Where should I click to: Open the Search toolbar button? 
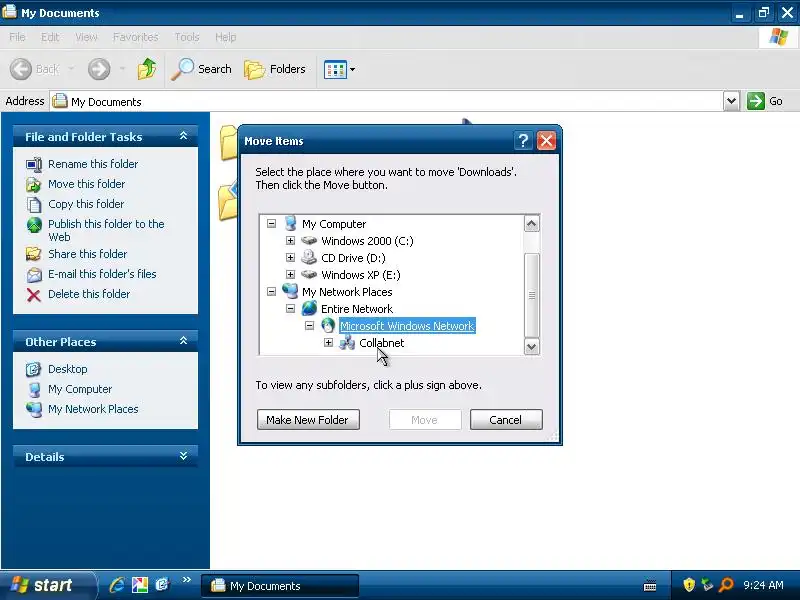click(201, 69)
